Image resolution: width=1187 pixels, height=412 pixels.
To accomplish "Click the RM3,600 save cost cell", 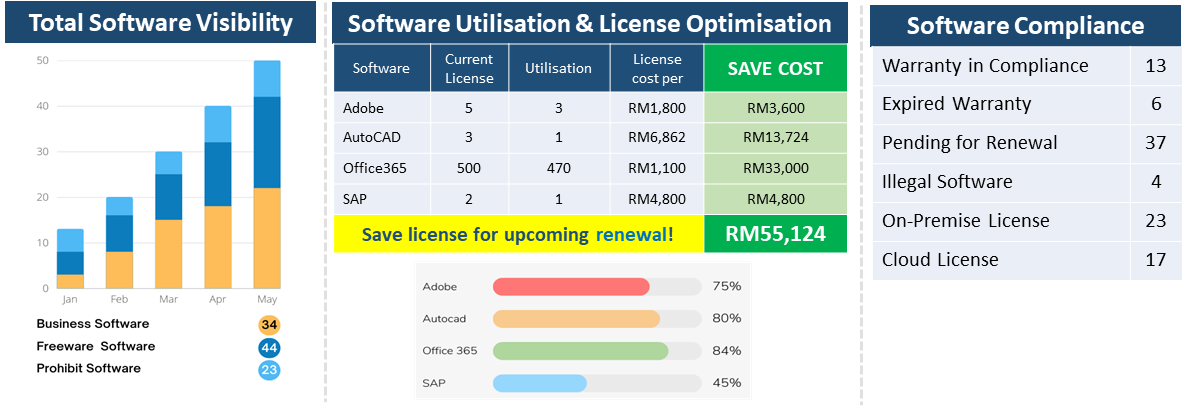I will 775,108.
